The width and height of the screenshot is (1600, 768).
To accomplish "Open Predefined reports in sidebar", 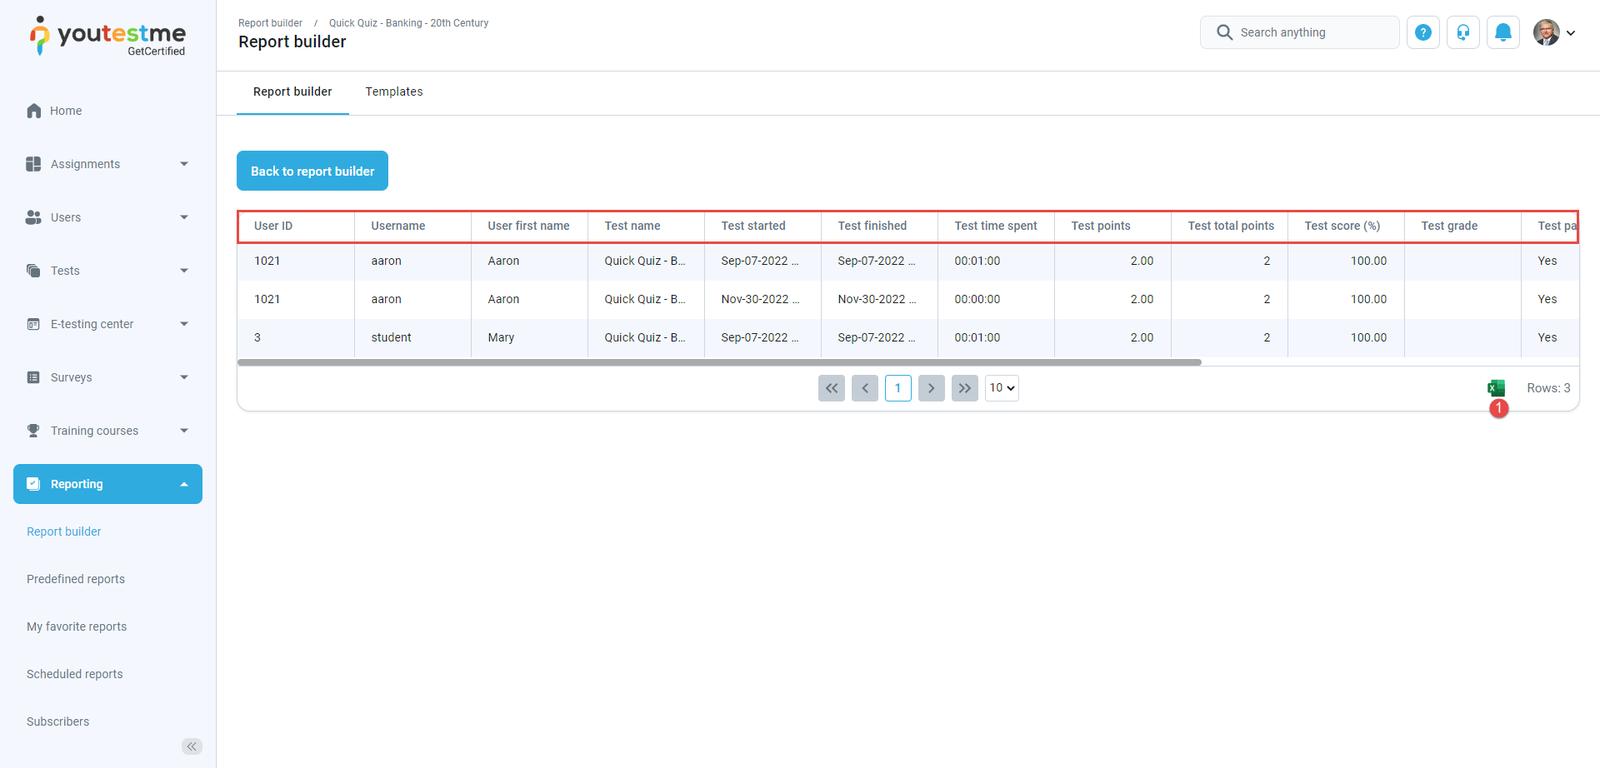I will tap(76, 579).
